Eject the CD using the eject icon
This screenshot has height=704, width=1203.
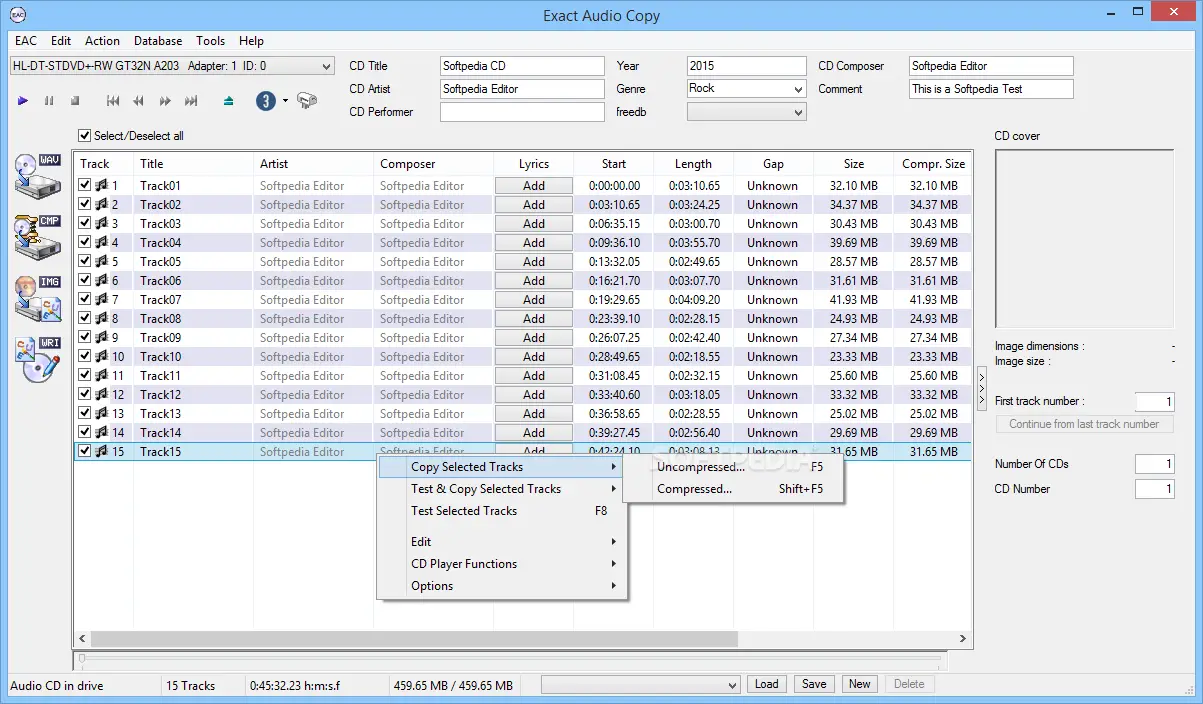(229, 101)
